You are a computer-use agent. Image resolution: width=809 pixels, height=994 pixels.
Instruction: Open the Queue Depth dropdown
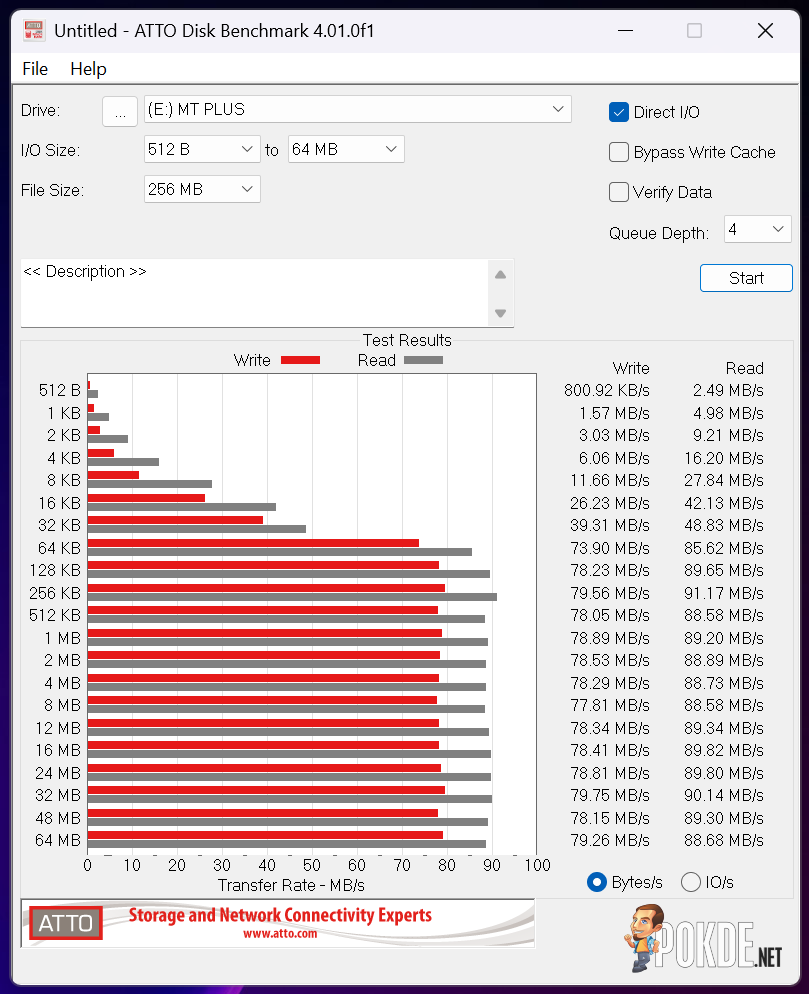(758, 229)
